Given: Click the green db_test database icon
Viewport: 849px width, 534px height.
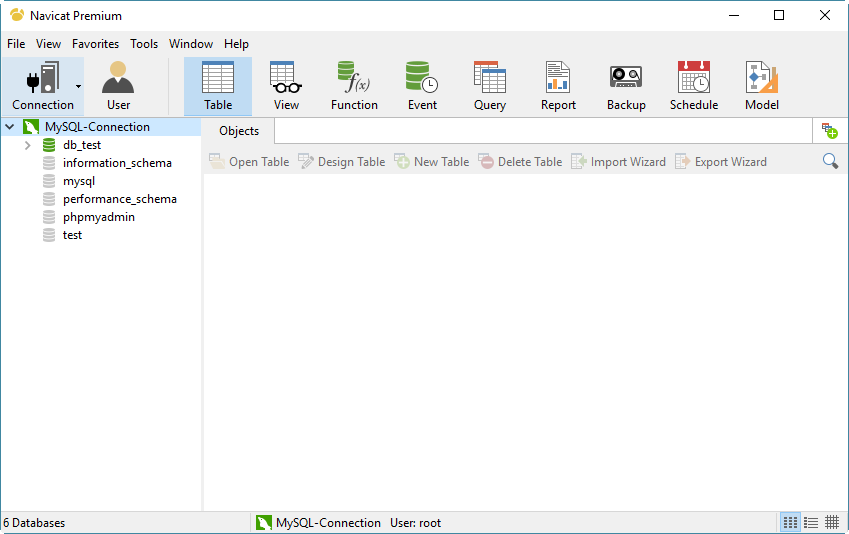Looking at the screenshot, I should click(x=49, y=145).
